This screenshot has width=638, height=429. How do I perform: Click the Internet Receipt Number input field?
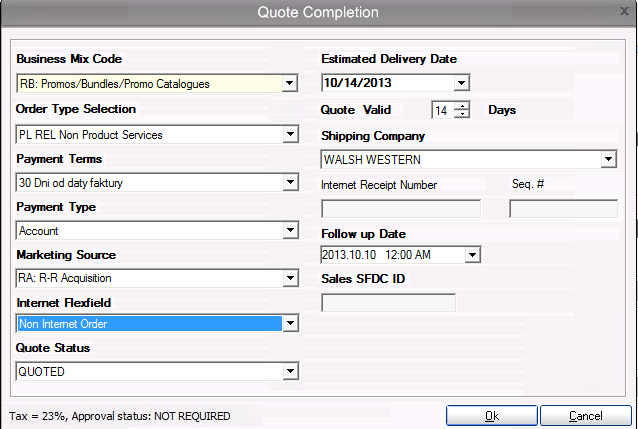coord(401,209)
